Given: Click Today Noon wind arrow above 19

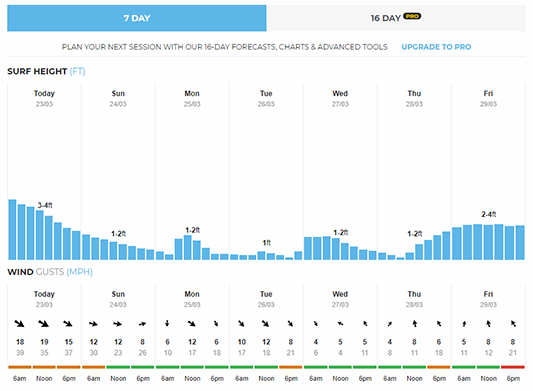Looking at the screenshot, I should click(44, 323).
